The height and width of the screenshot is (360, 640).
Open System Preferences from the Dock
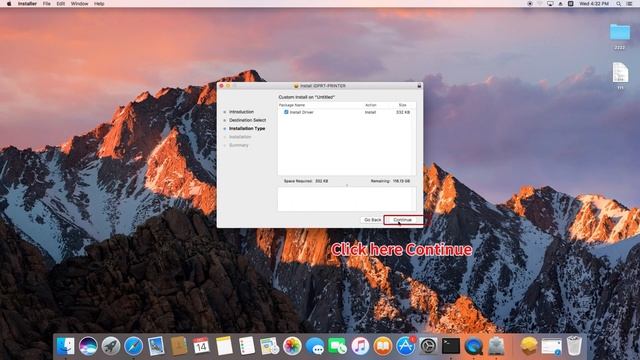[x=428, y=346]
